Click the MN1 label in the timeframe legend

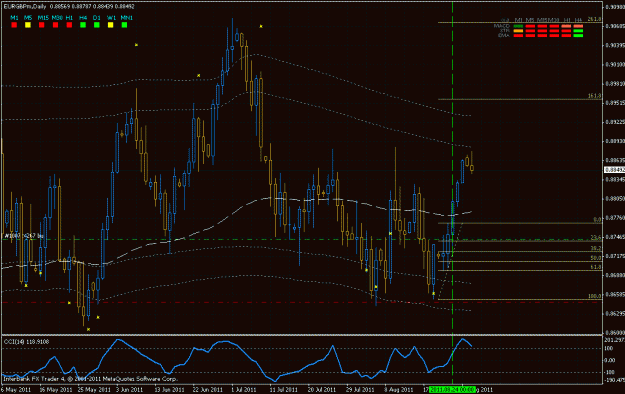pyautogui.click(x=126, y=18)
